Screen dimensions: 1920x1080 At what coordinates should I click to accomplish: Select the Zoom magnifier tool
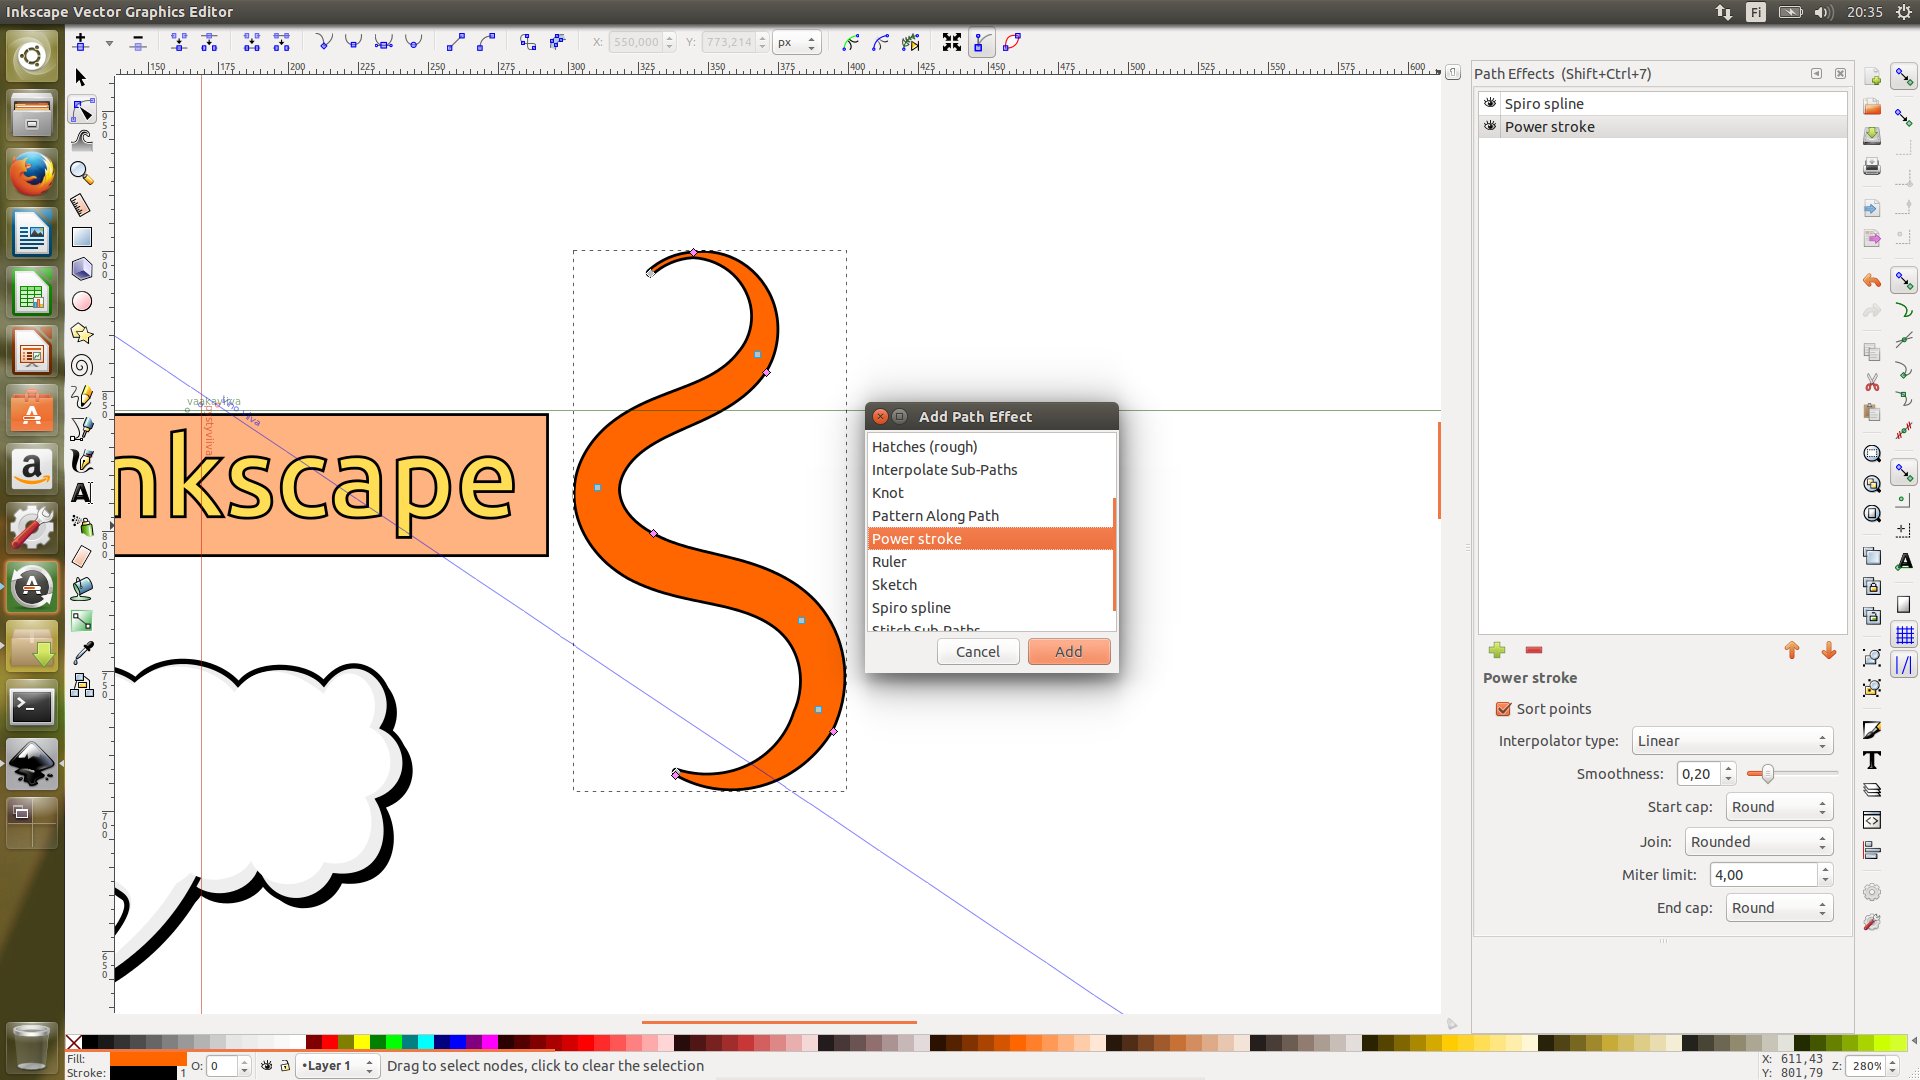[82, 173]
